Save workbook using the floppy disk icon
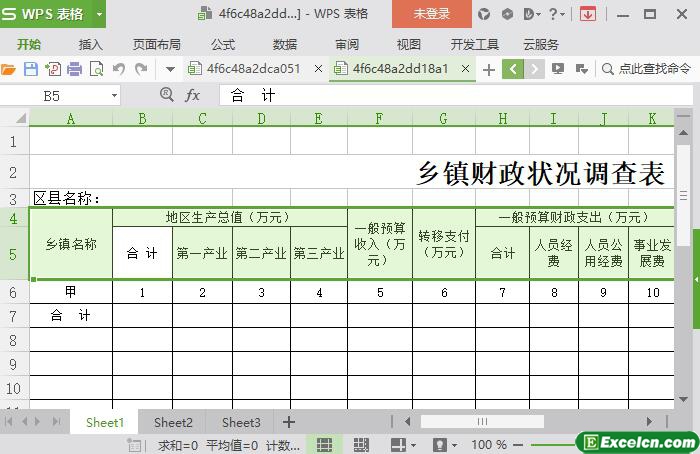 [x=31, y=69]
